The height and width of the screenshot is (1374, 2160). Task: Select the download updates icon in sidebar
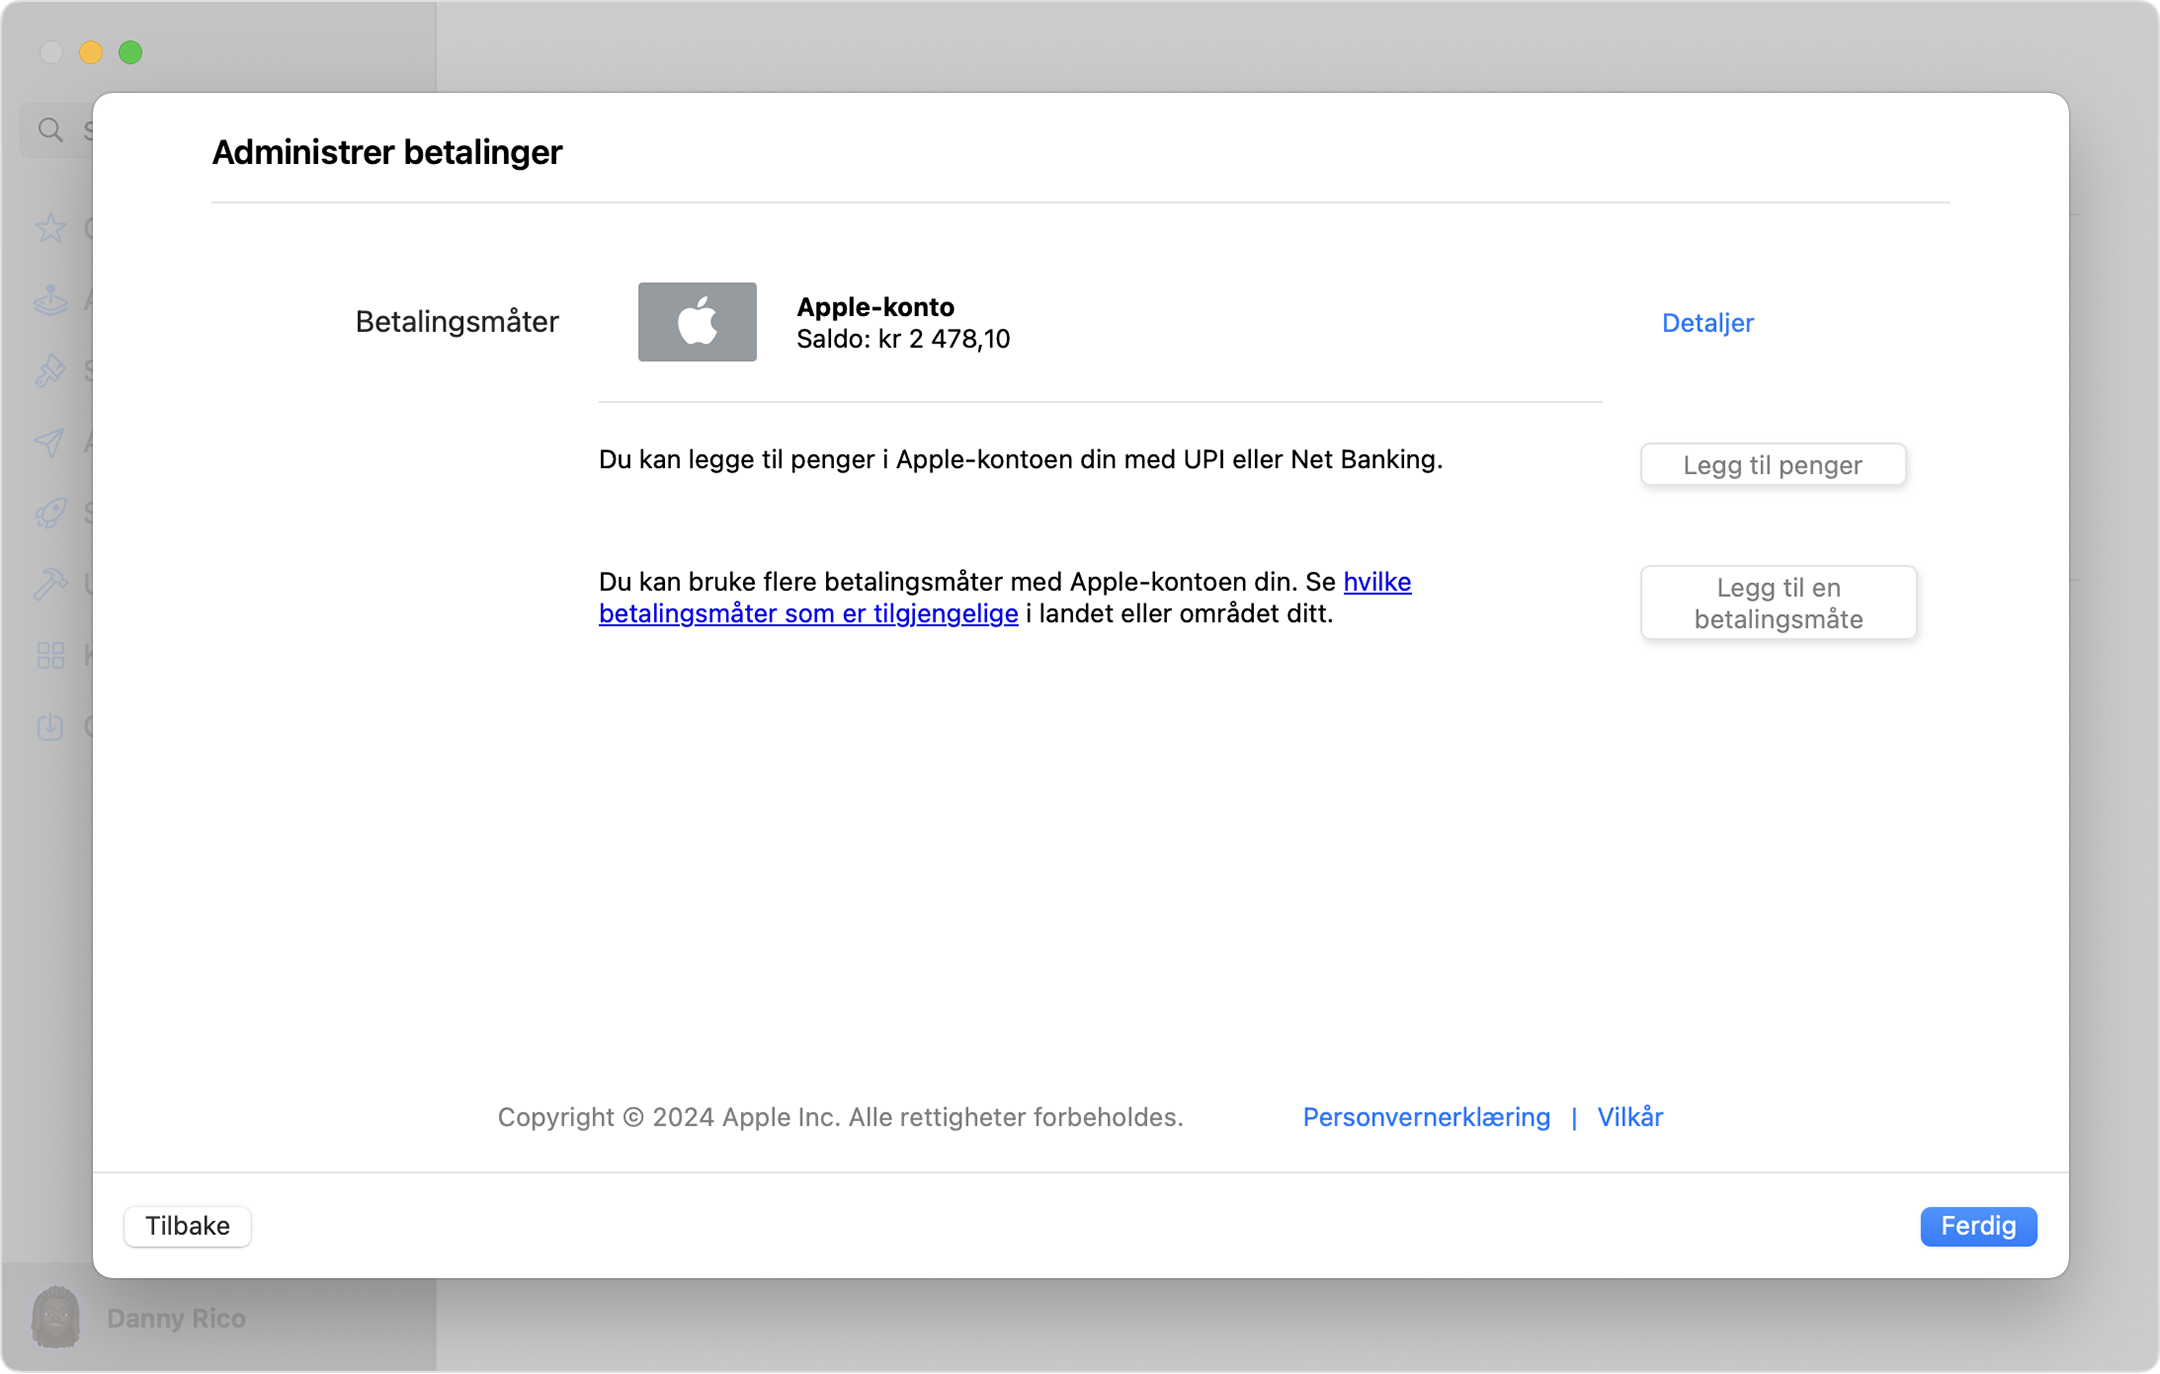coord(50,726)
